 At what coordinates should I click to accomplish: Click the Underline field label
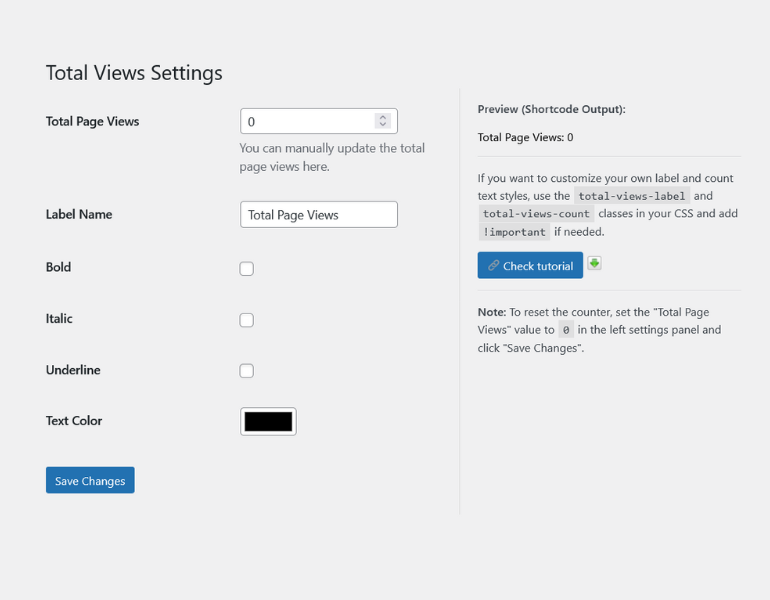[x=73, y=370]
